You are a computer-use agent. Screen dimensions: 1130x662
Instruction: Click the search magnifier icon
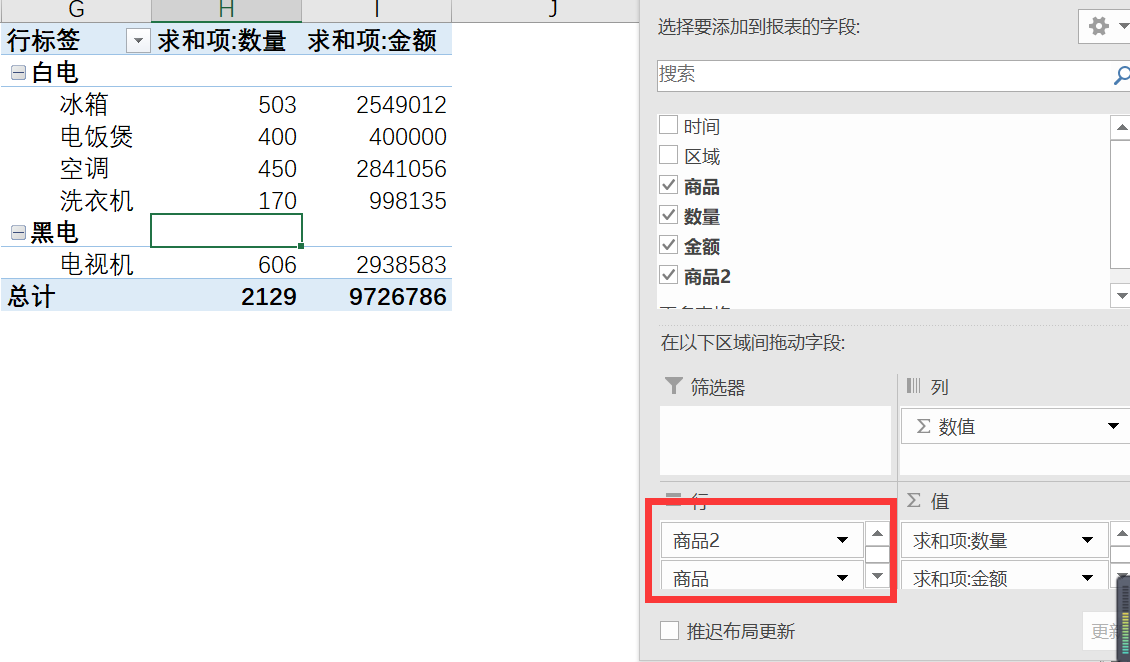point(1121,75)
